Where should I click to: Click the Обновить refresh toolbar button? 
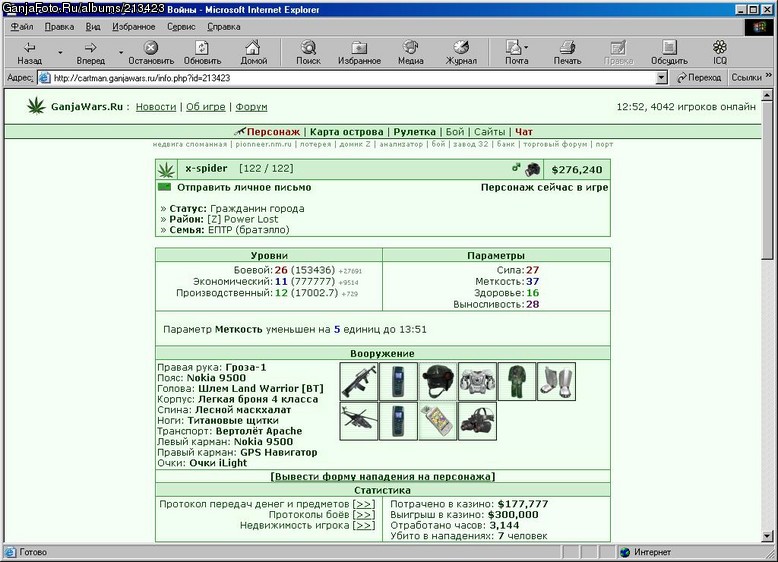(202, 53)
